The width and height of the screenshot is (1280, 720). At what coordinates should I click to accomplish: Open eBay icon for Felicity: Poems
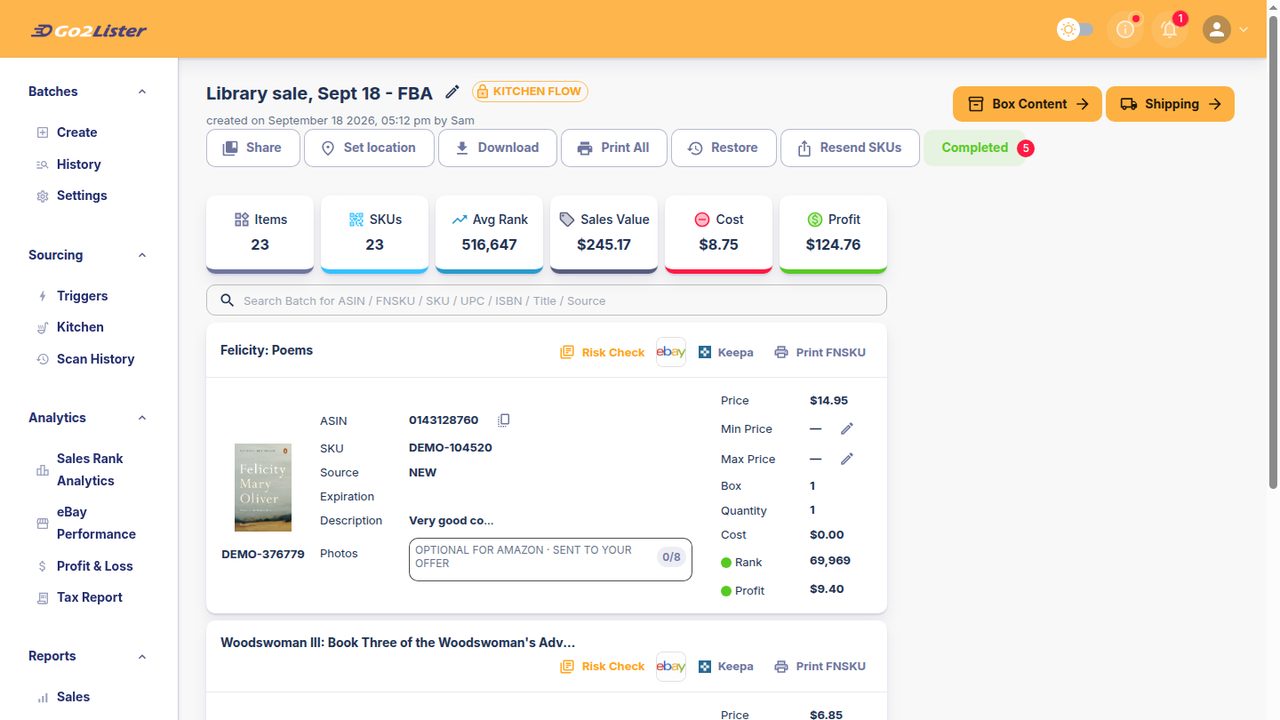(670, 352)
